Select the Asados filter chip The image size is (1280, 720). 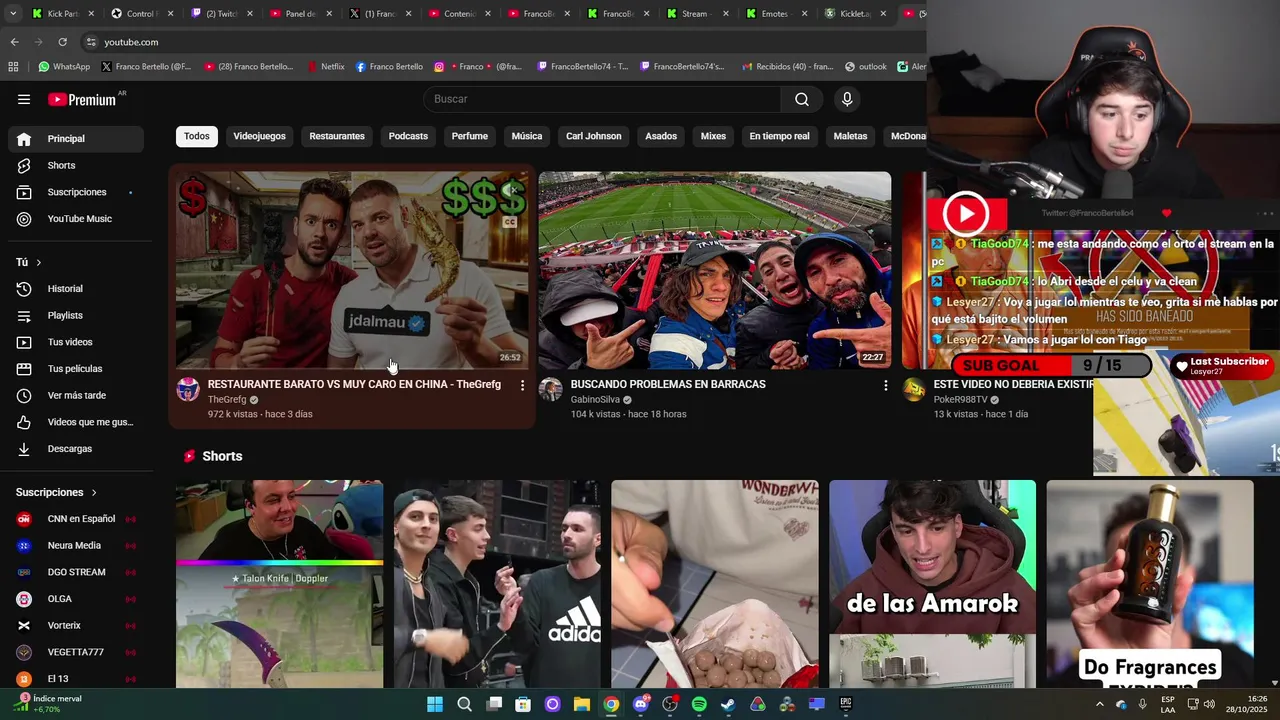(661, 136)
